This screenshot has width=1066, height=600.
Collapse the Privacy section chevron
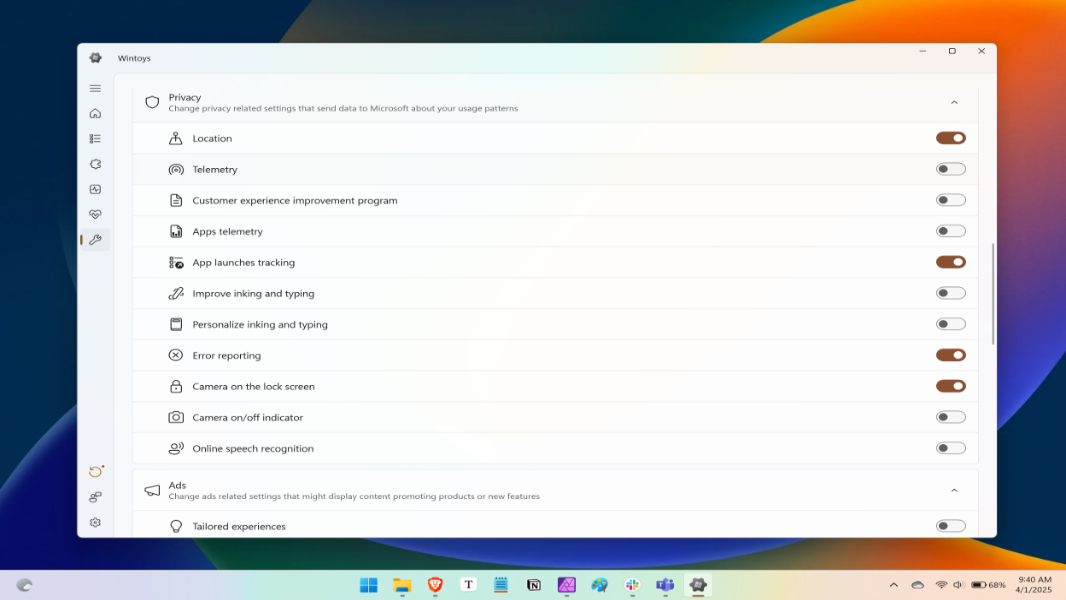click(953, 102)
